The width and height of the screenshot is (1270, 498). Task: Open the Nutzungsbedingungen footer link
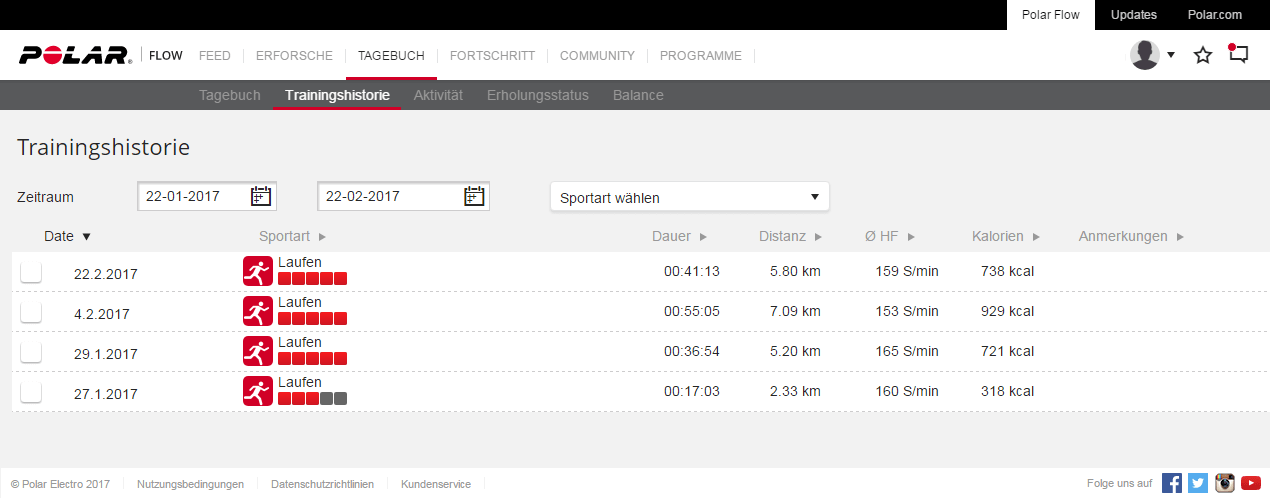(x=190, y=484)
